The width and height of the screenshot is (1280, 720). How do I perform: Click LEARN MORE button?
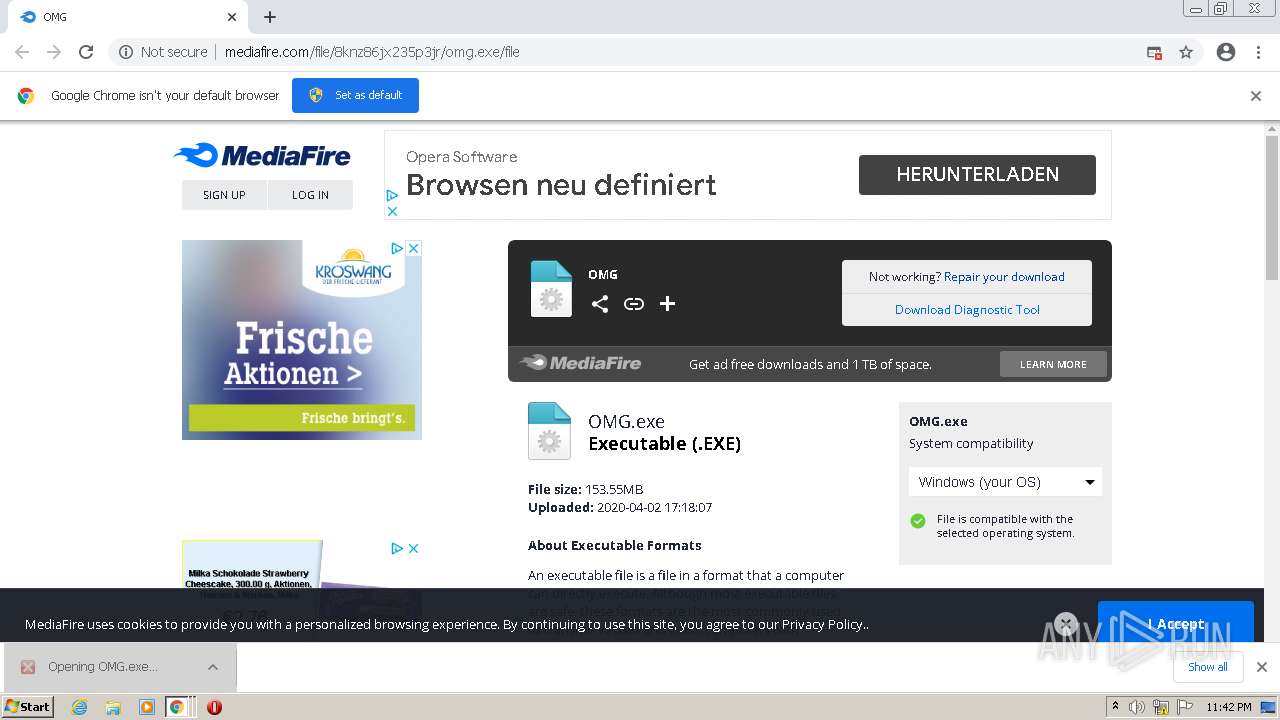coord(1053,364)
